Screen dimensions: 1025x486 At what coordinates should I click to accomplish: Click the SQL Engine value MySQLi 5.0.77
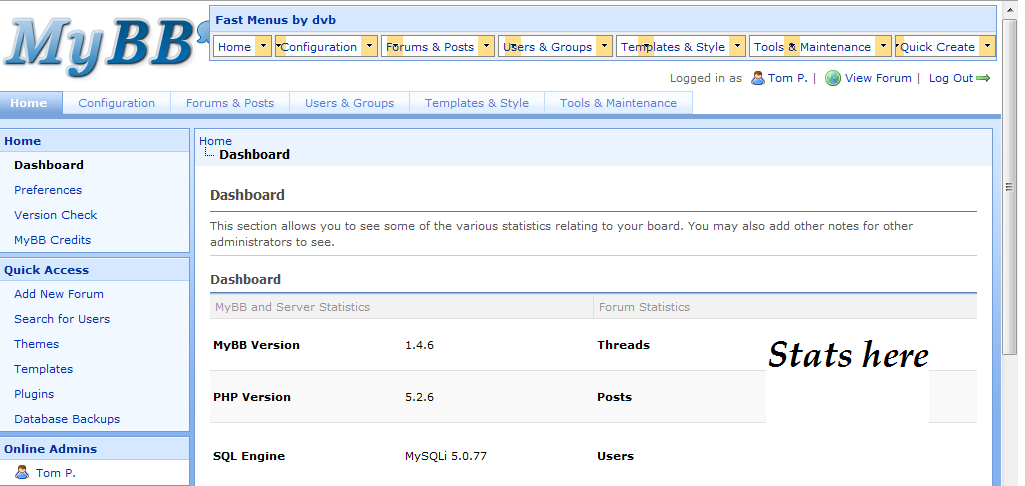pos(446,456)
